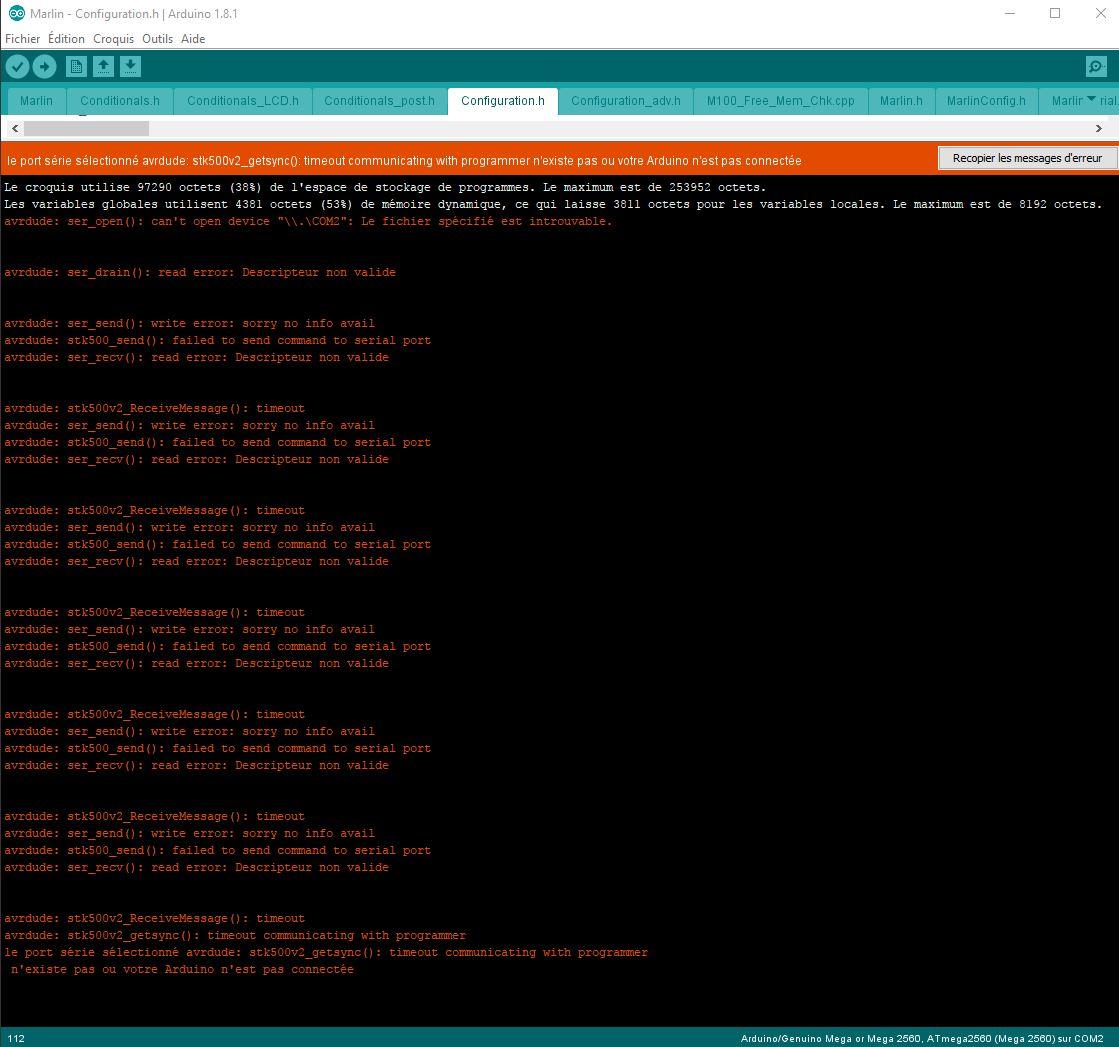Click line number 112 in status bar

pyautogui.click(x=16, y=1038)
